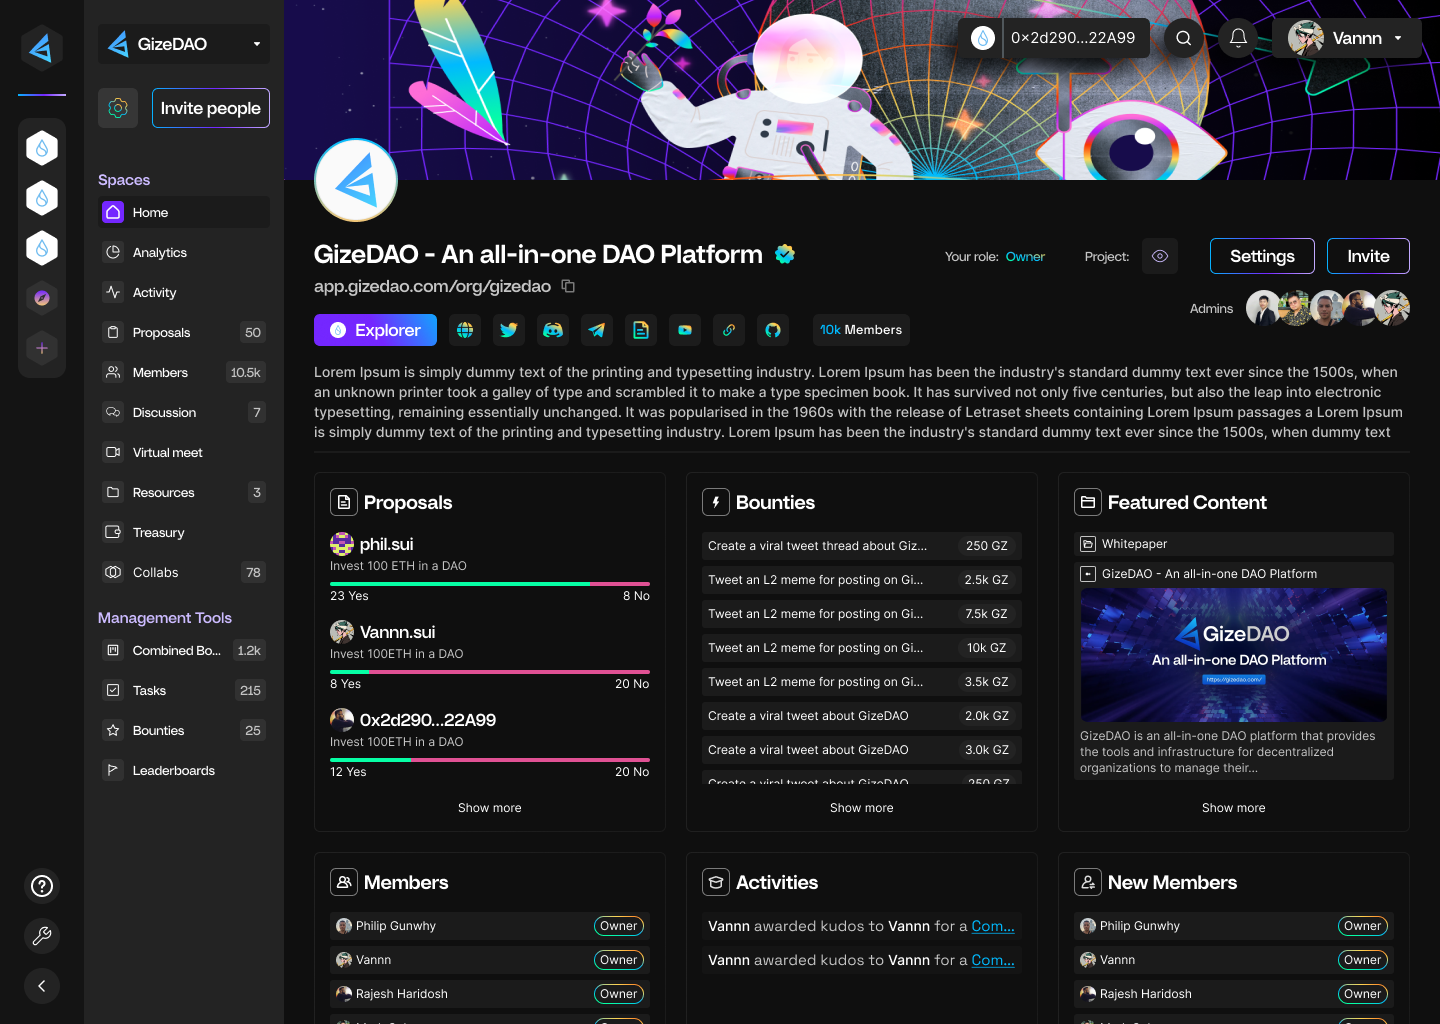Viewport: 1440px width, 1024px height.
Task: Open the 250 GZ viral tweet thread bounty
Action: click(862, 546)
